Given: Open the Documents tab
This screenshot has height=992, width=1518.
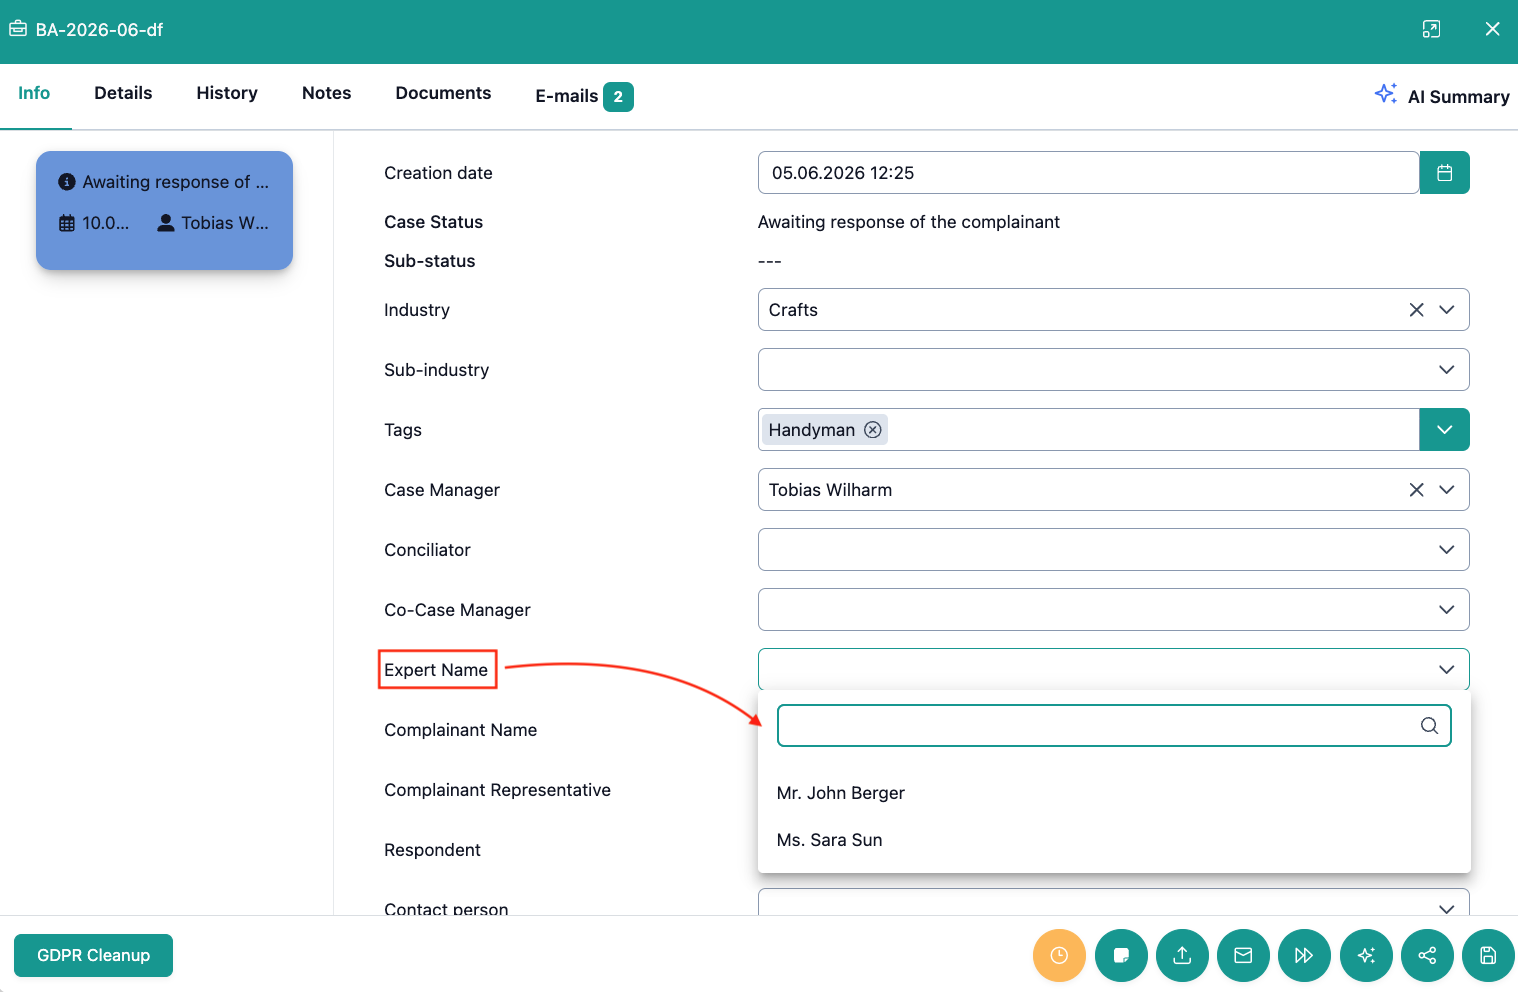Looking at the screenshot, I should [x=443, y=93].
